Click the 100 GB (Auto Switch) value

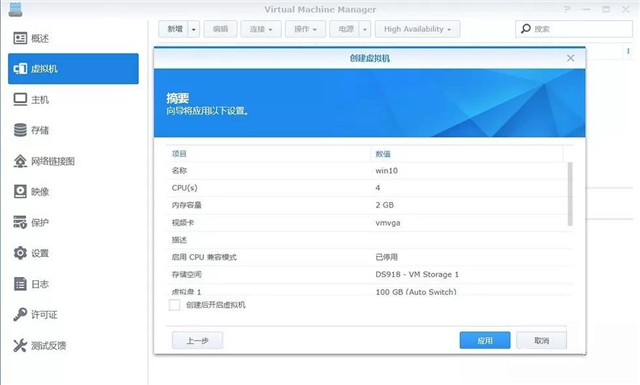(x=416, y=292)
